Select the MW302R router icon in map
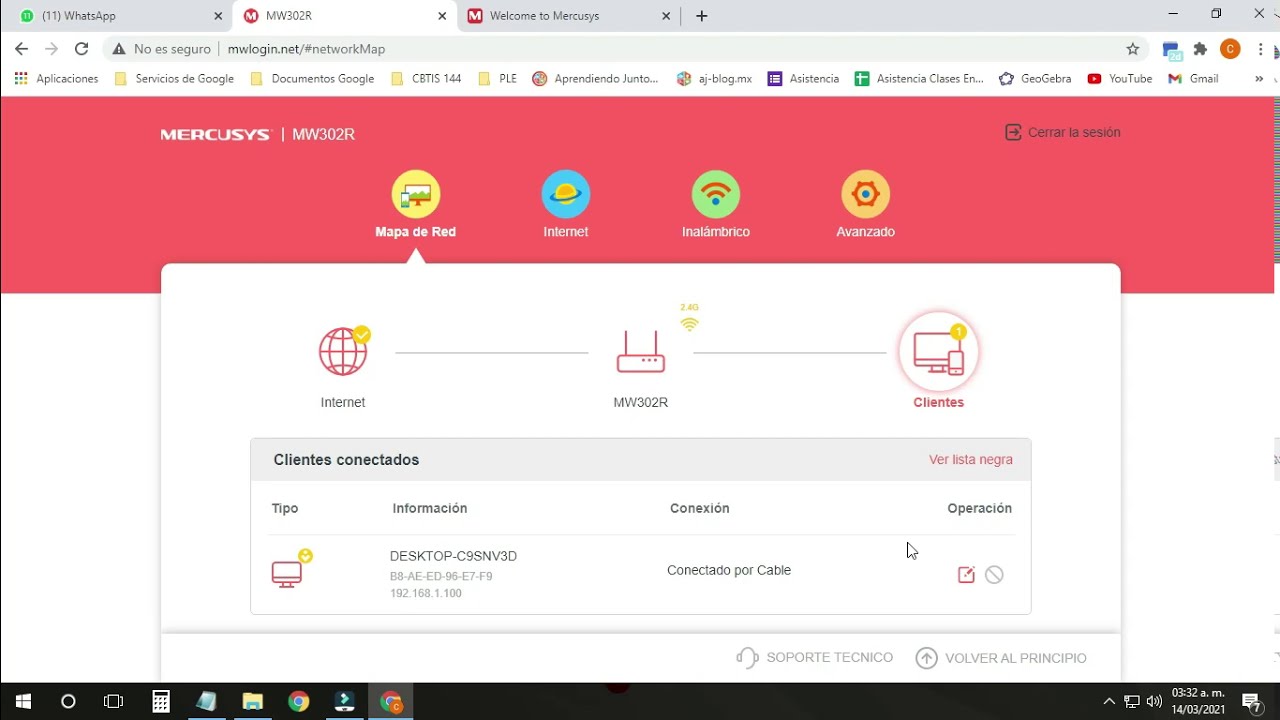1280x720 pixels. coord(641,352)
